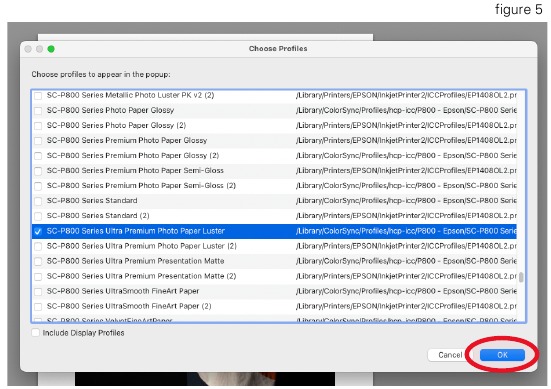Check Premium Photo Paper Semi-Gloss (2) box

(x=38, y=186)
